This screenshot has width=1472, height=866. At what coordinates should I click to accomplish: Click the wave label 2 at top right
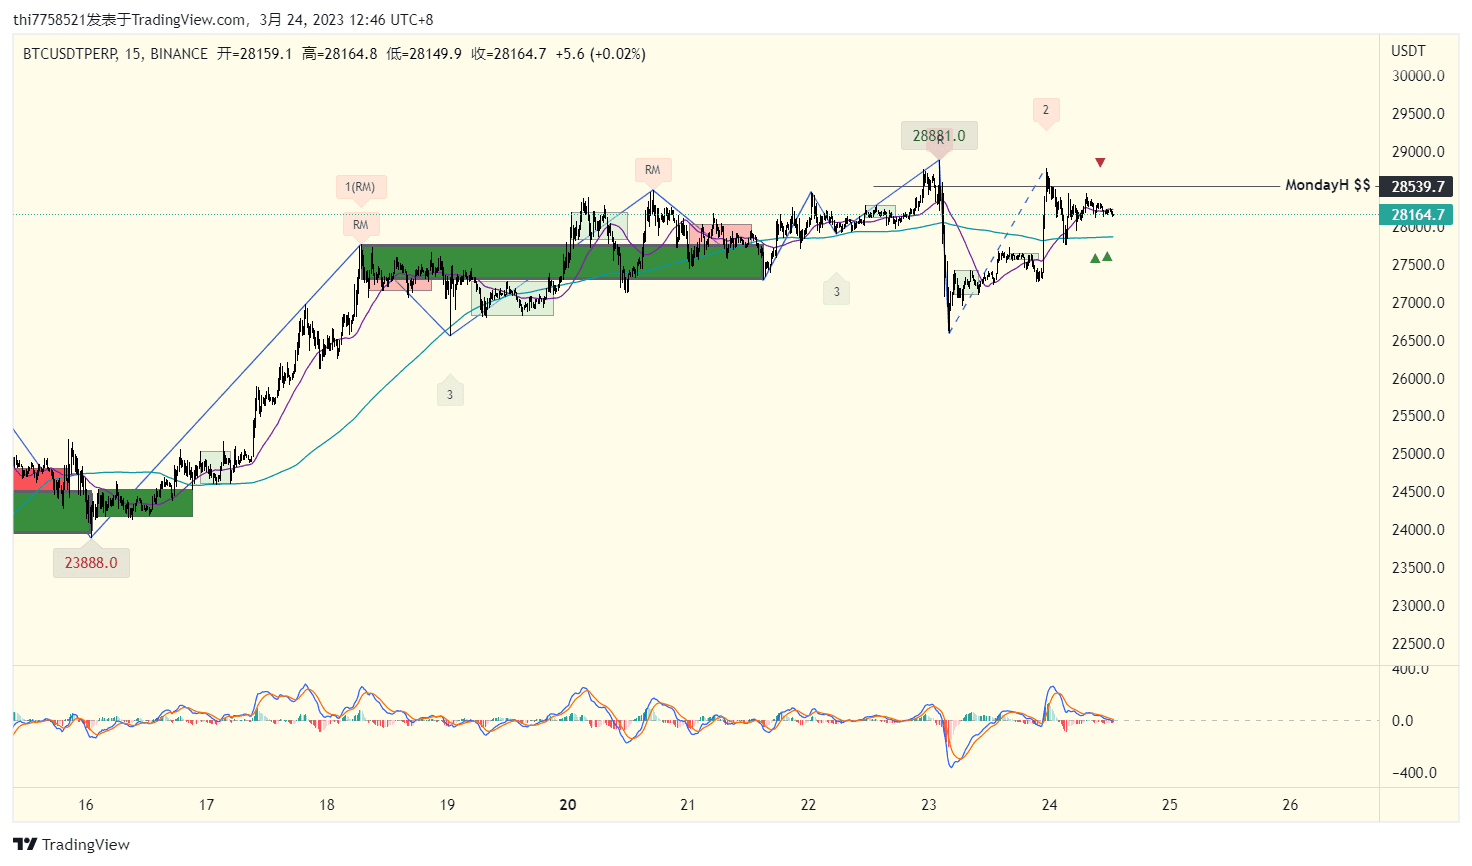[1046, 110]
